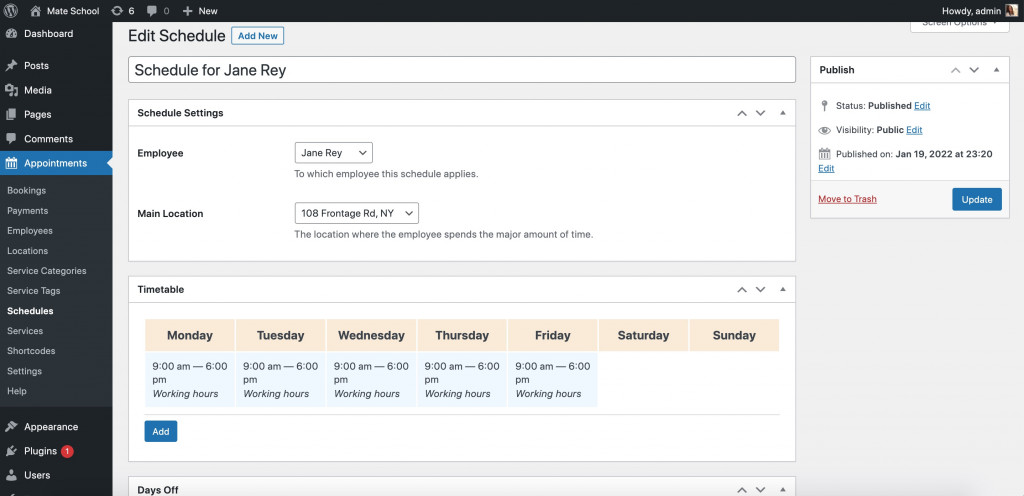Image resolution: width=1024 pixels, height=496 pixels.
Task: Collapse the Schedule Settings panel
Action: coord(783,113)
